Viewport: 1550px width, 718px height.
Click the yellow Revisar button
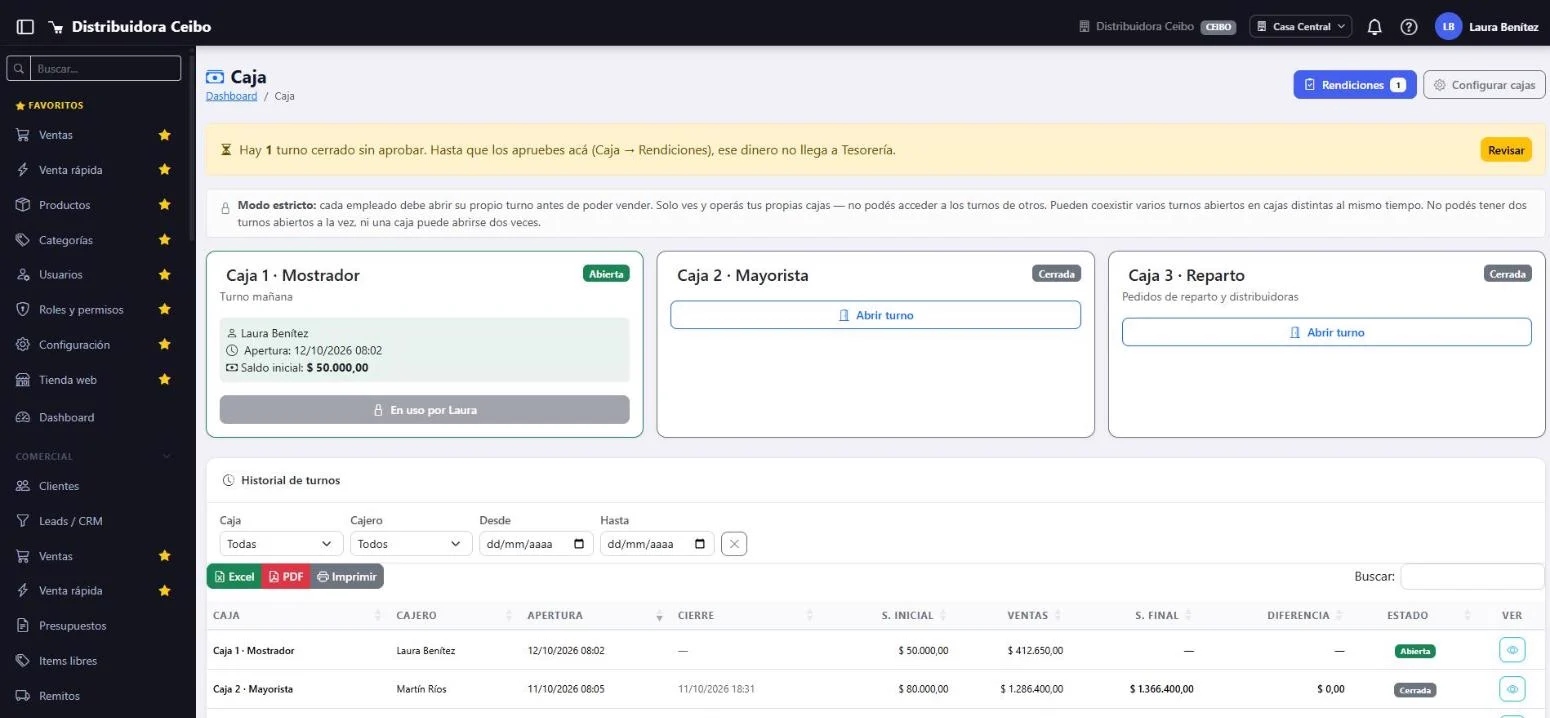1506,150
